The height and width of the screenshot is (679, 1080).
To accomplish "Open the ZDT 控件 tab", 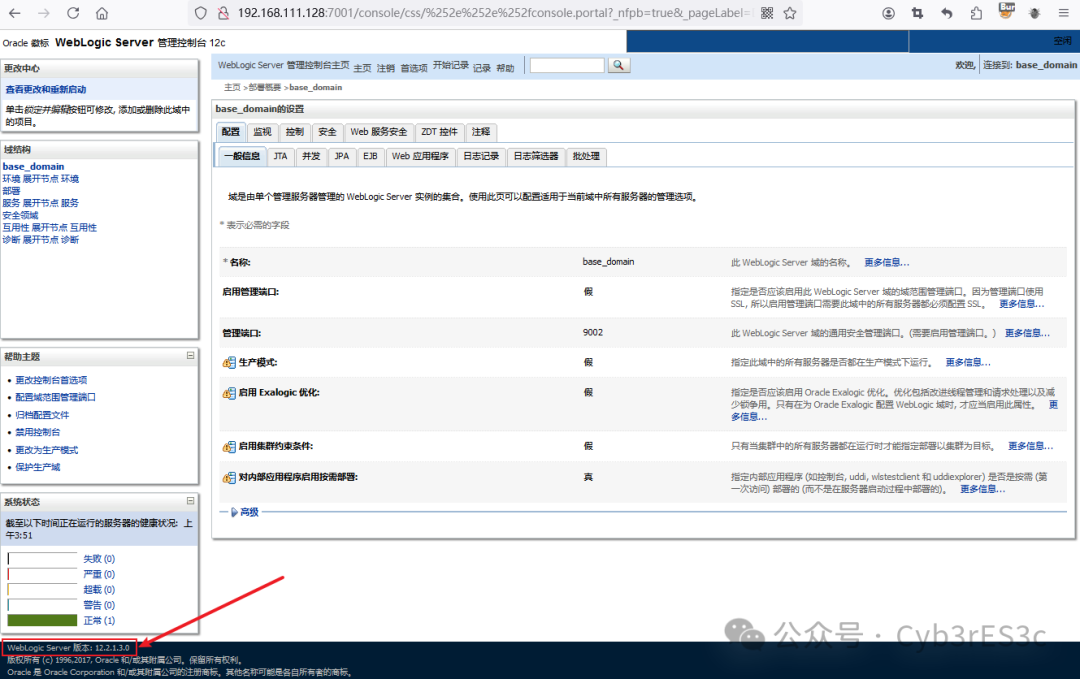I will [x=439, y=132].
